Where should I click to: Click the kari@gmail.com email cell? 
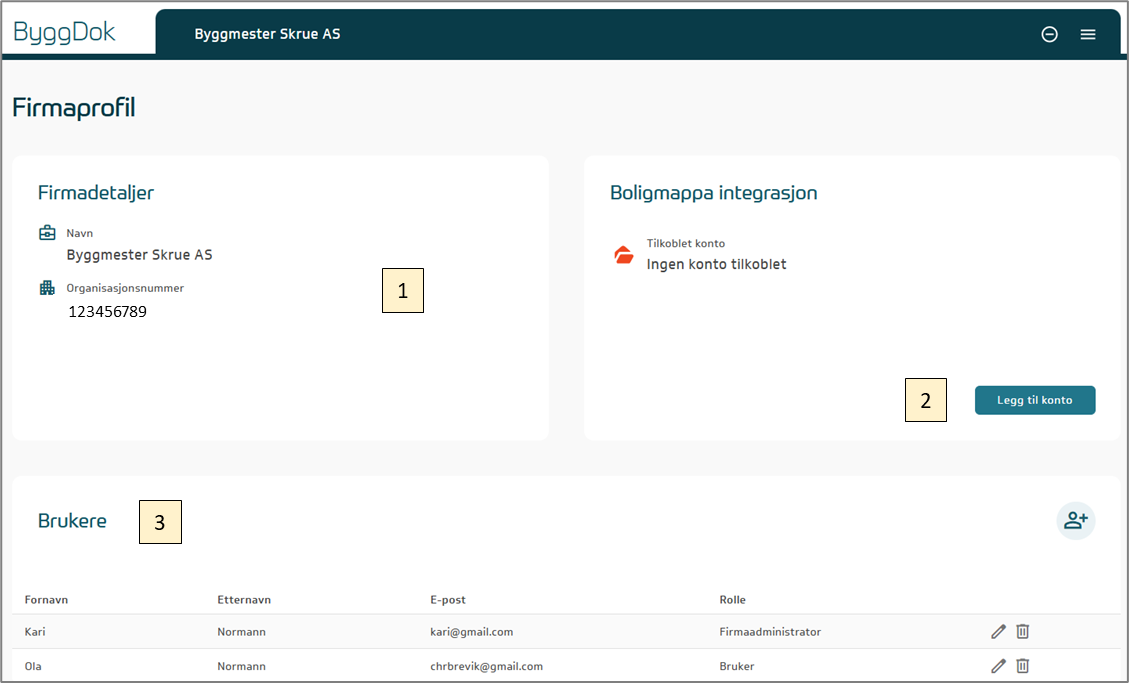coord(470,632)
